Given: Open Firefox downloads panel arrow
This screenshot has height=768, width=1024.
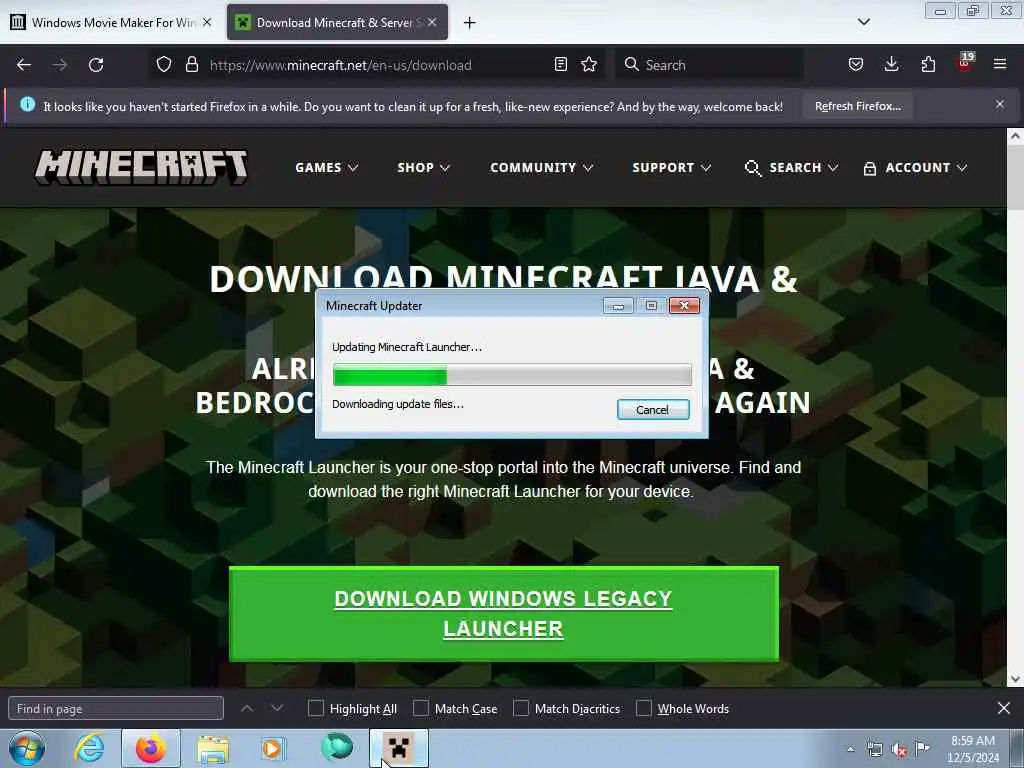Looking at the screenshot, I should point(891,64).
